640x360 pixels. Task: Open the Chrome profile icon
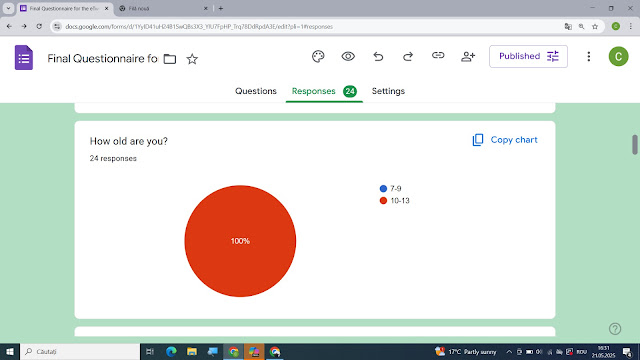(616, 27)
